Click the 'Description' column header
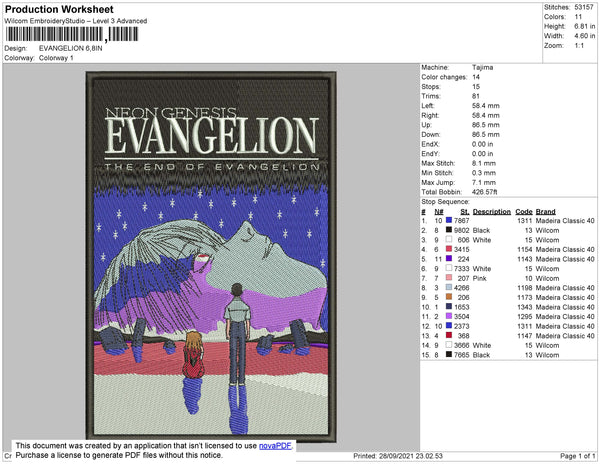The image size is (600, 464). pos(492,212)
